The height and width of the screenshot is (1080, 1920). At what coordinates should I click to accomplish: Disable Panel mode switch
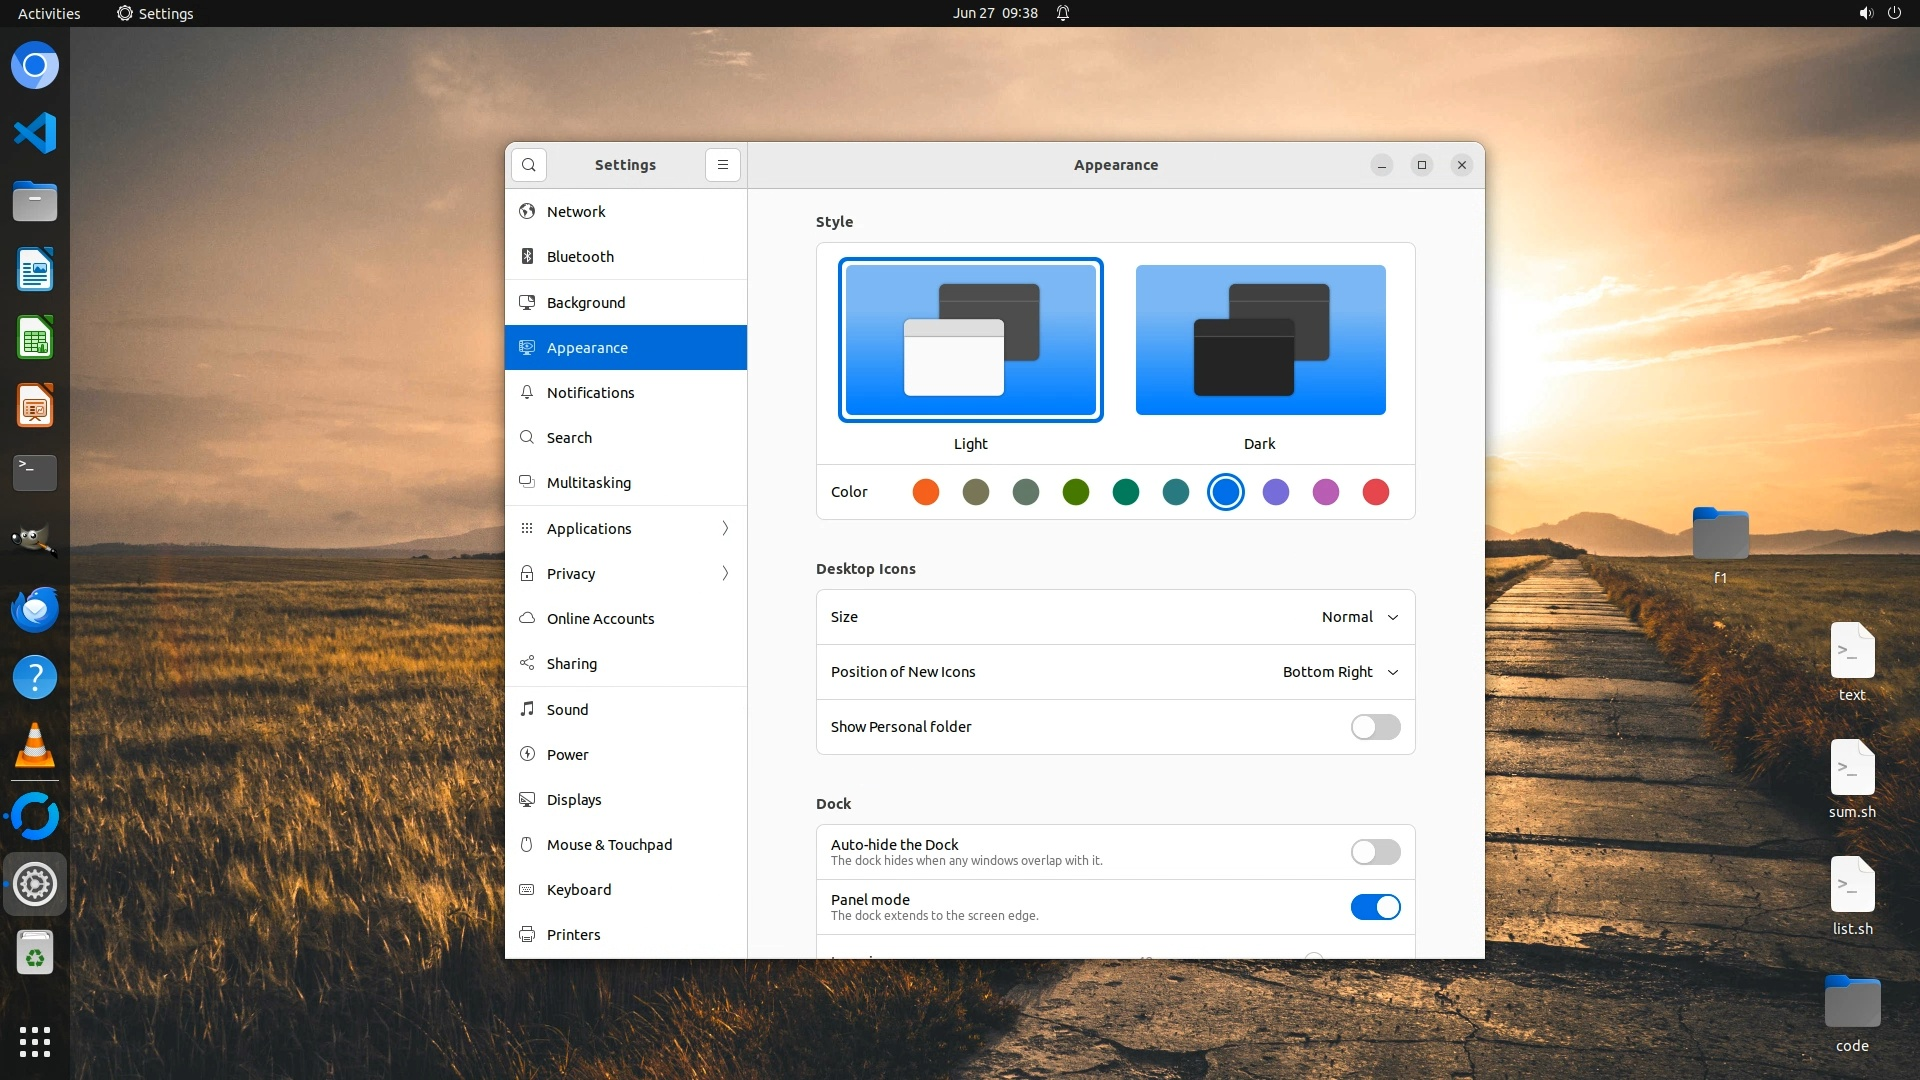pos(1375,907)
